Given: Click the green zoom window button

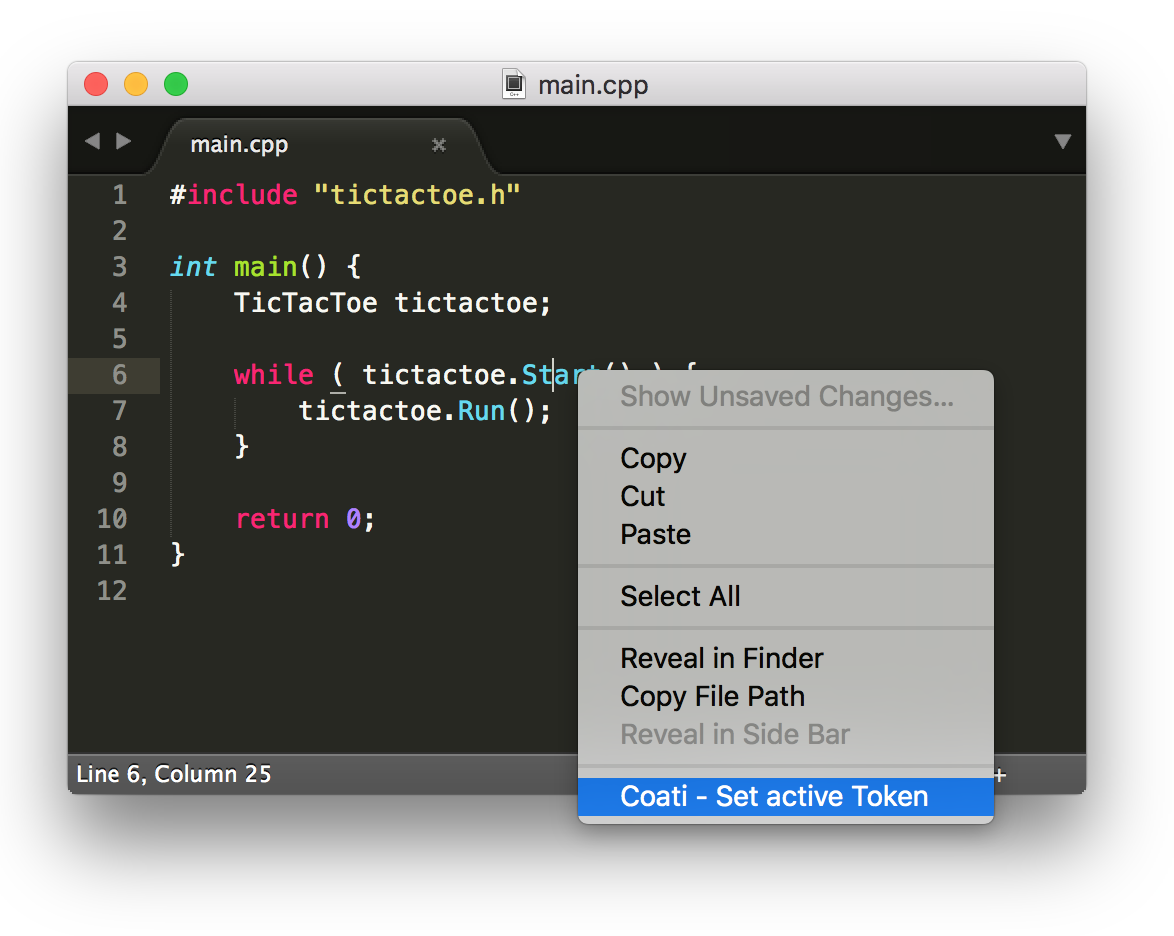Looking at the screenshot, I should 176,84.
